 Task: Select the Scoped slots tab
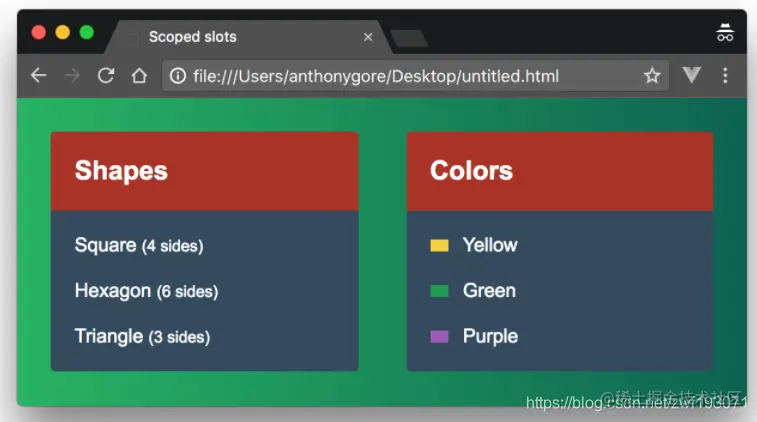pyautogui.click(x=249, y=37)
